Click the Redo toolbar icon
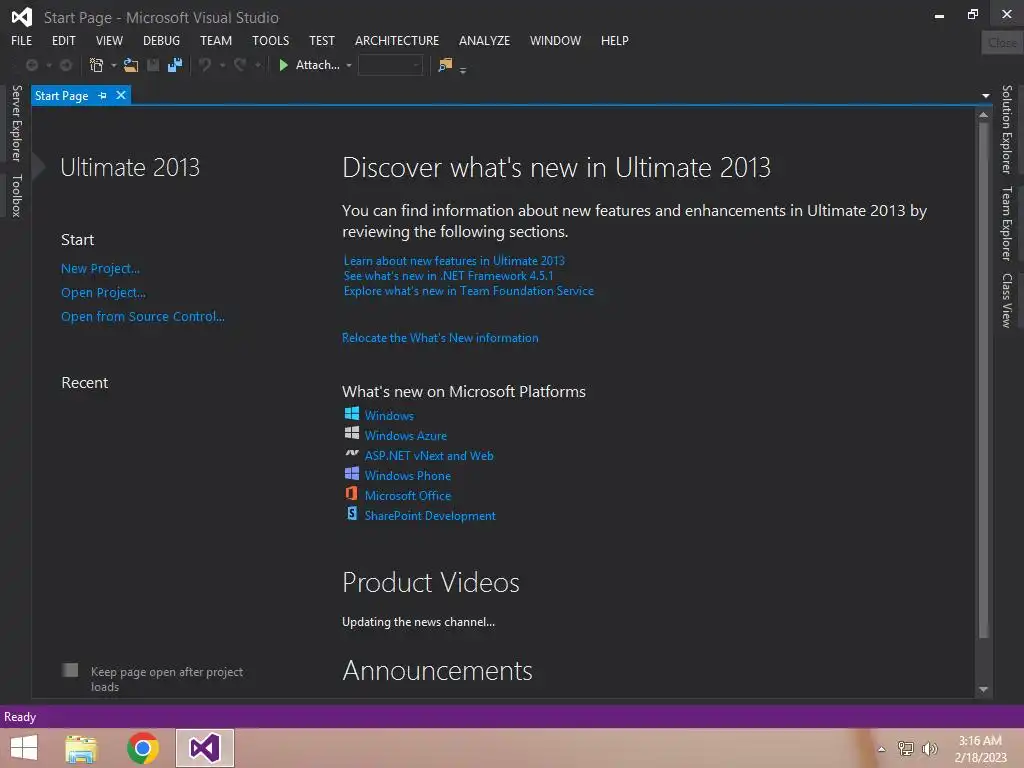Viewport: 1024px width, 768px height. [x=240, y=65]
